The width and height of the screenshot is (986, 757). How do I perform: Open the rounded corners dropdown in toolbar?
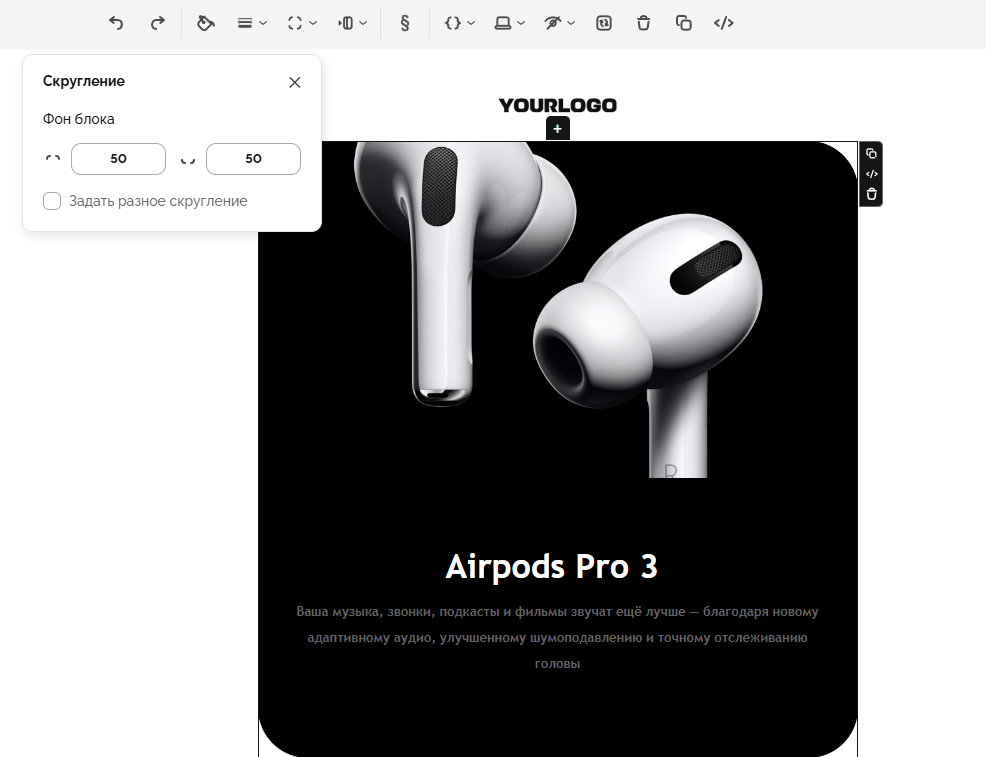[301, 23]
